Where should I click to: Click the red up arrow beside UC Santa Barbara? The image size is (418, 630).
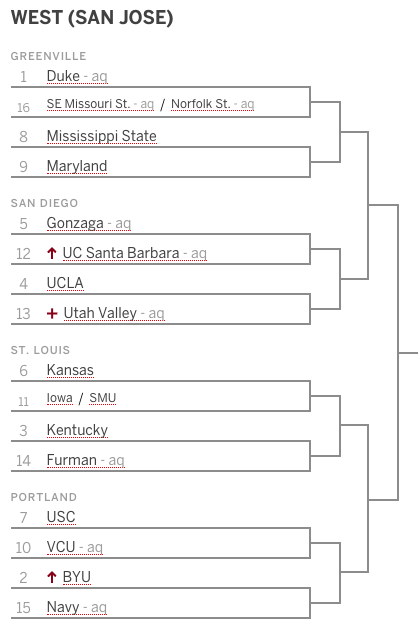click(51, 253)
